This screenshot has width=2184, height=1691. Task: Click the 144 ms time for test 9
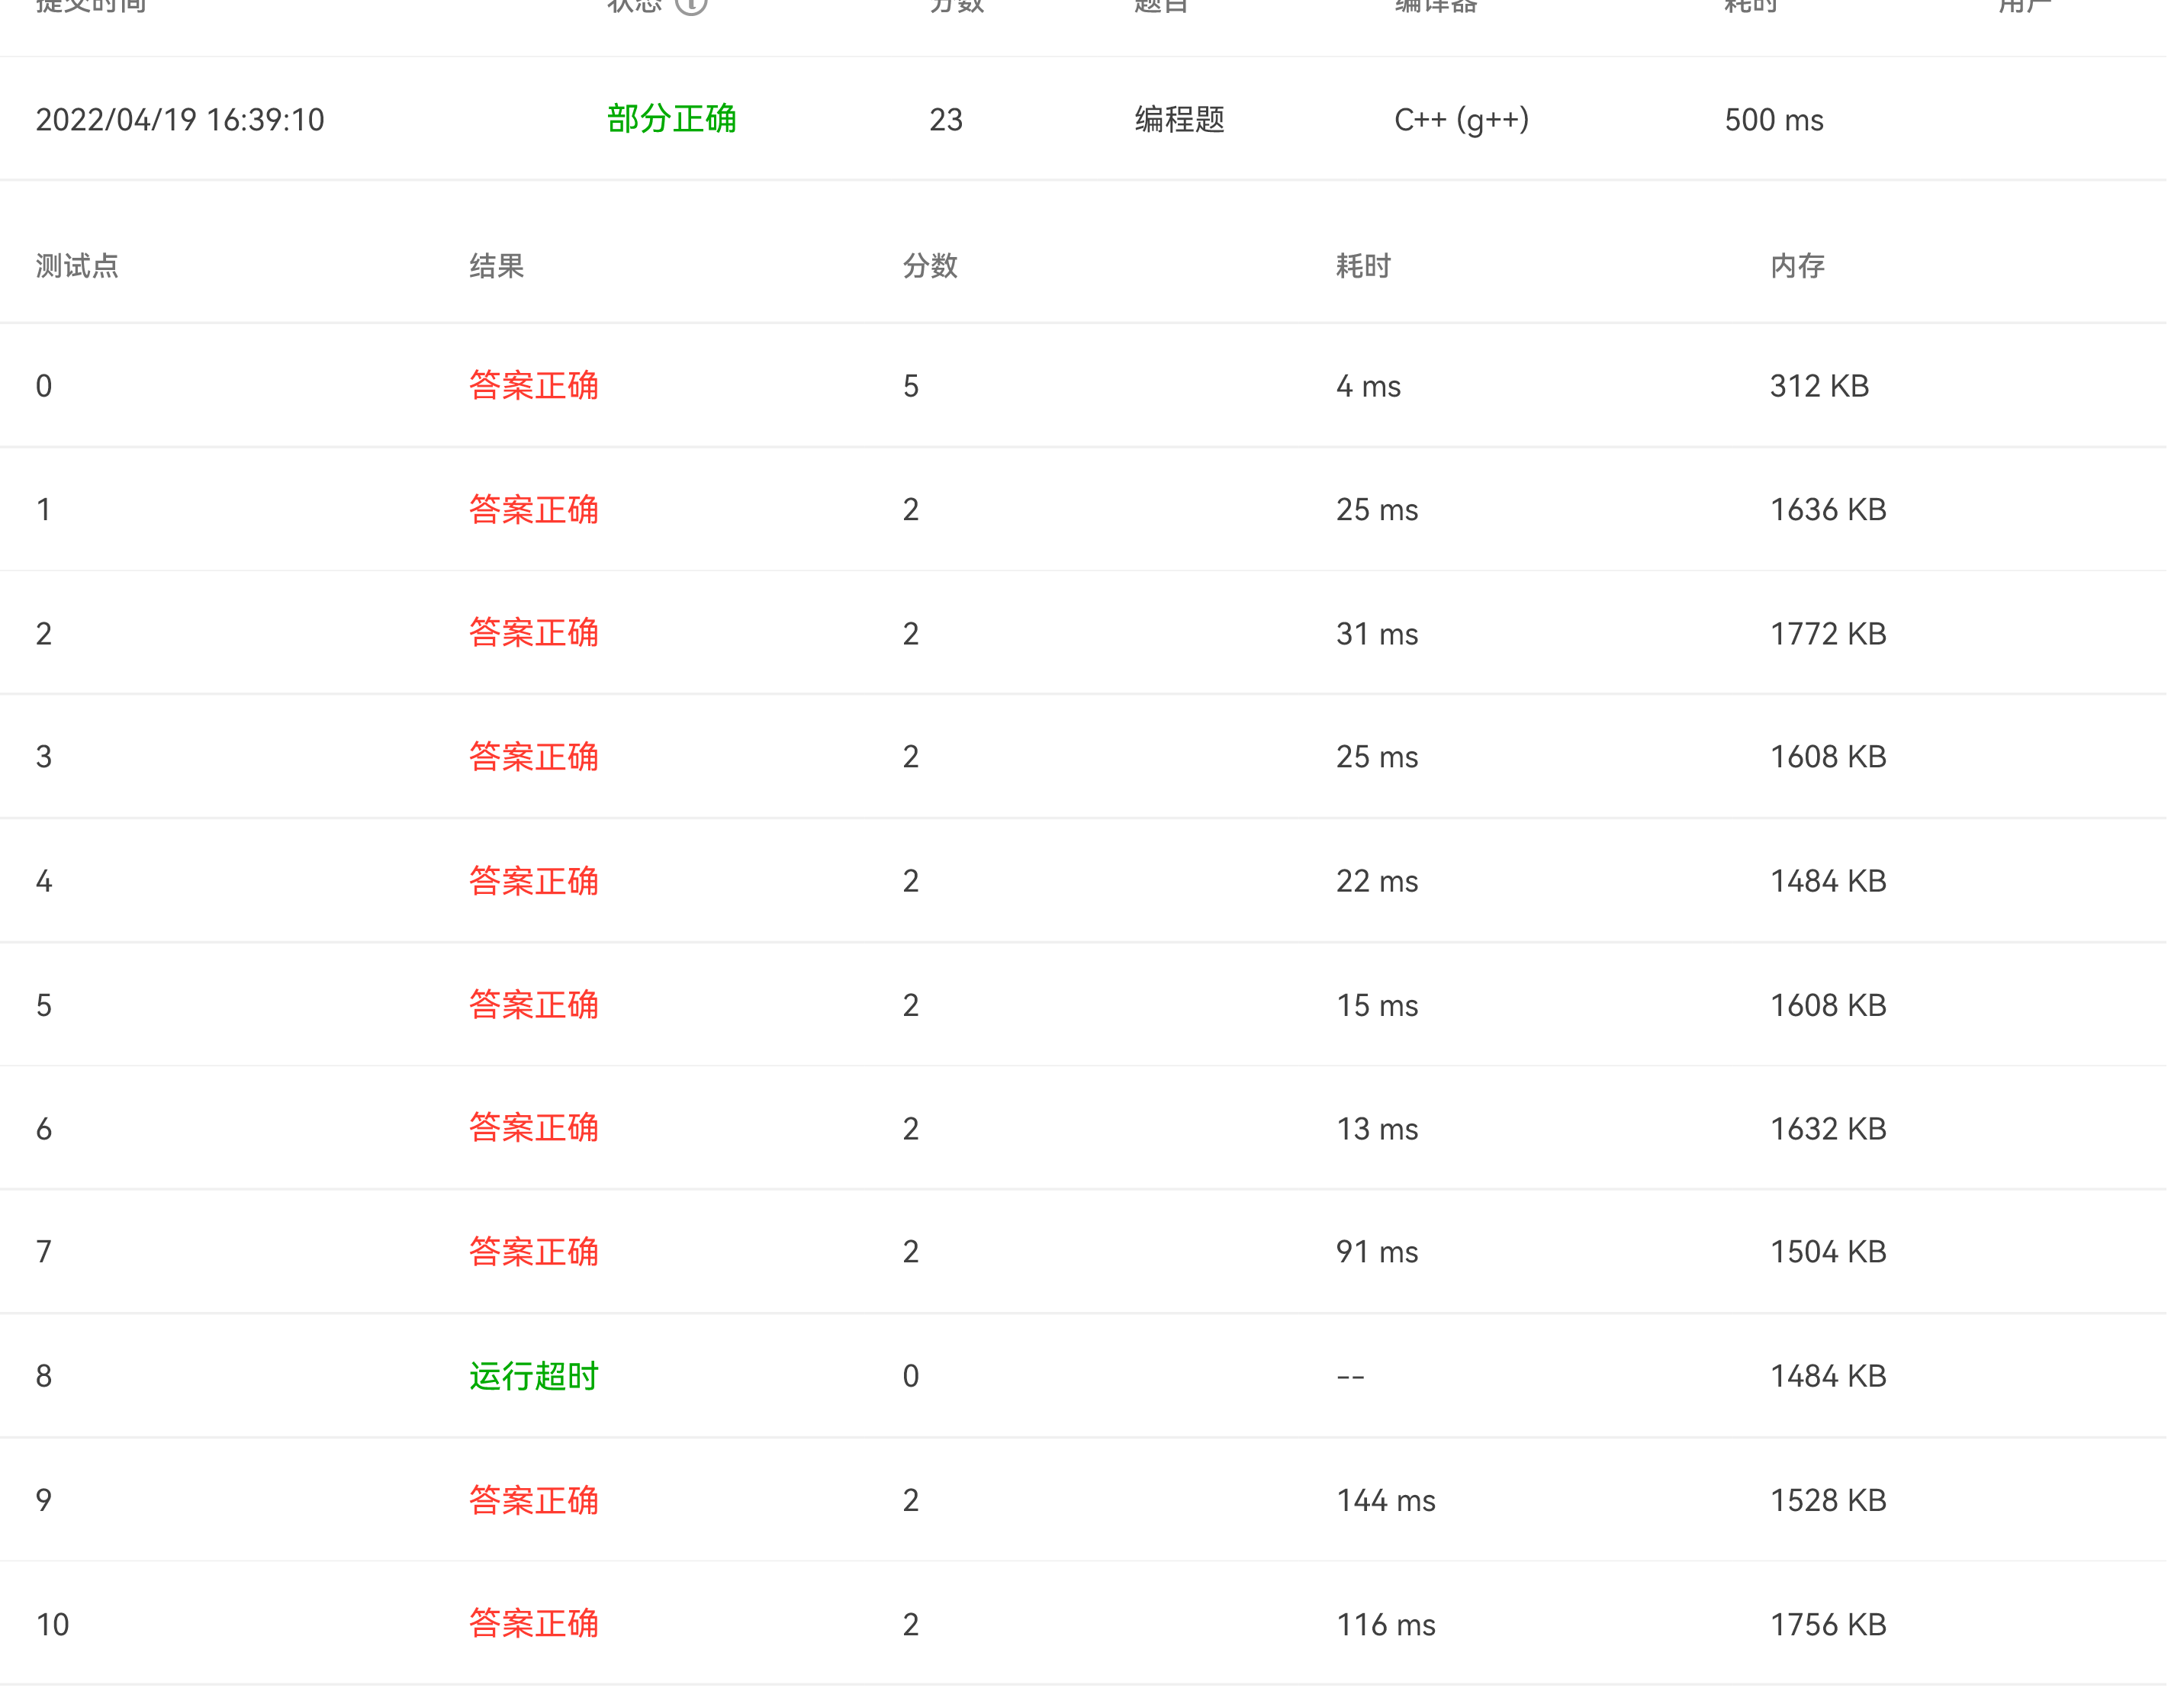1386,1500
